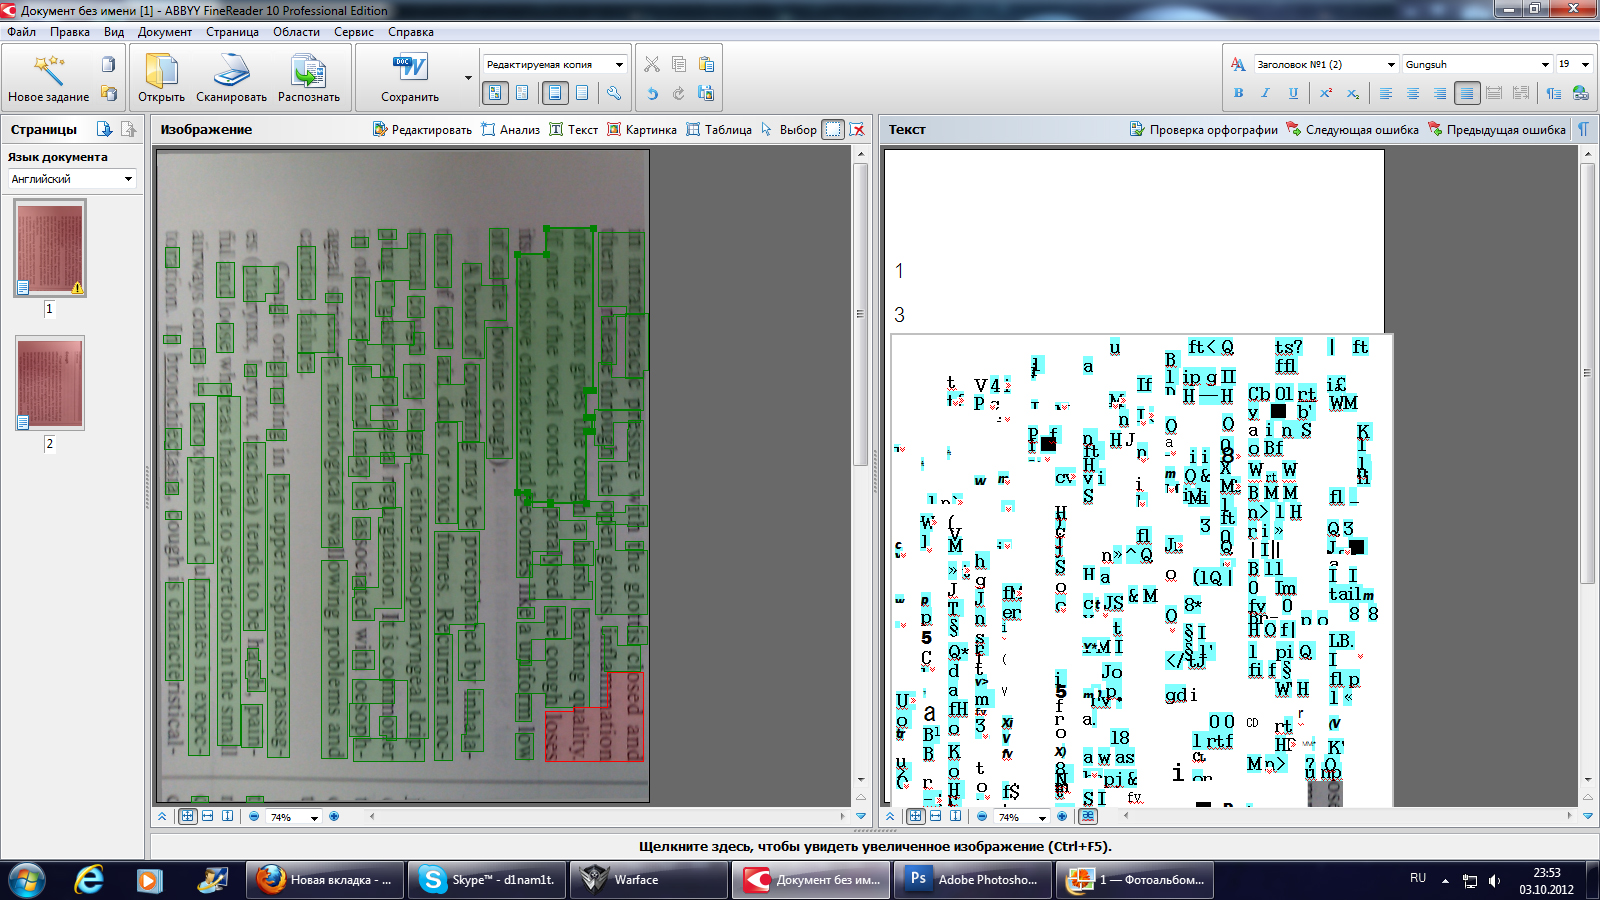Select the Таблица area tool
The width and height of the screenshot is (1600, 900).
coord(719,129)
